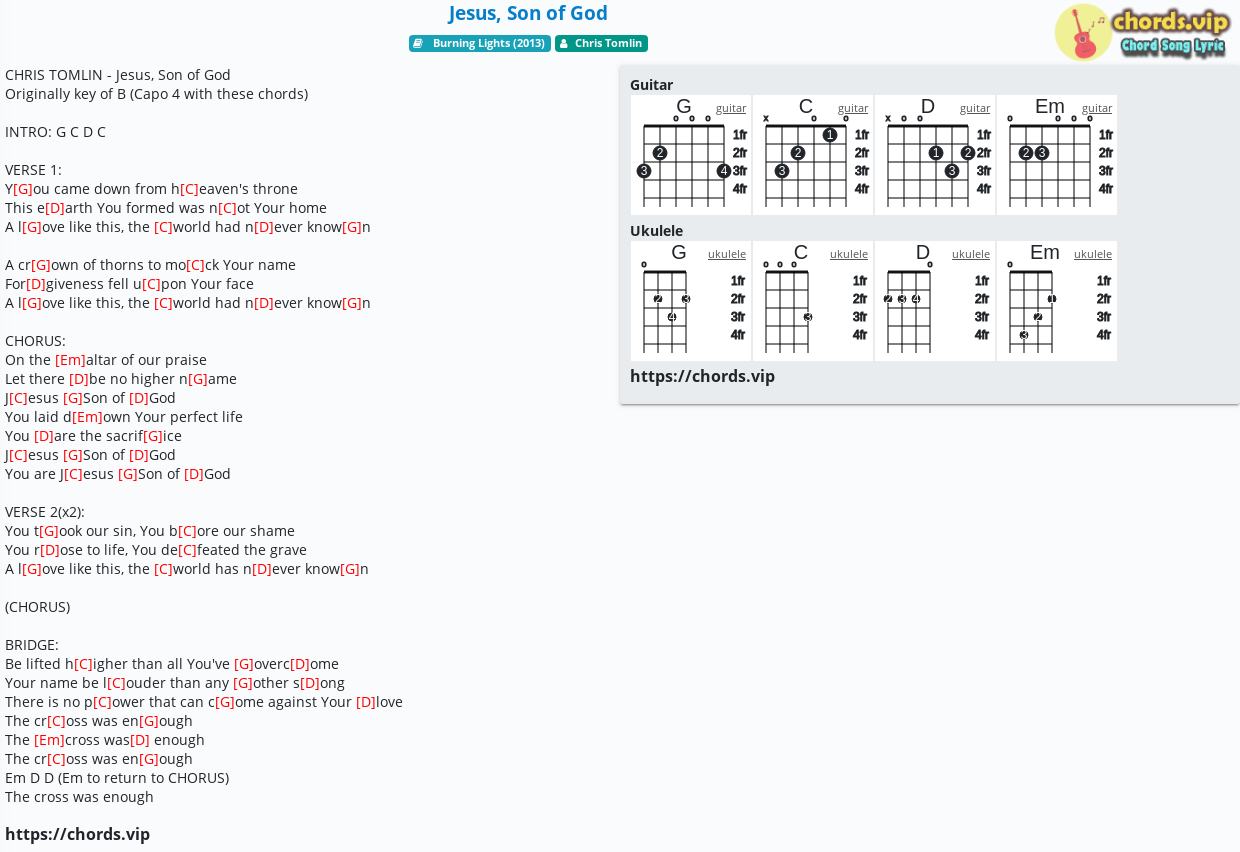Click the ukulele D chord diagram
Viewport: 1240px width, 852px height.
[935, 301]
